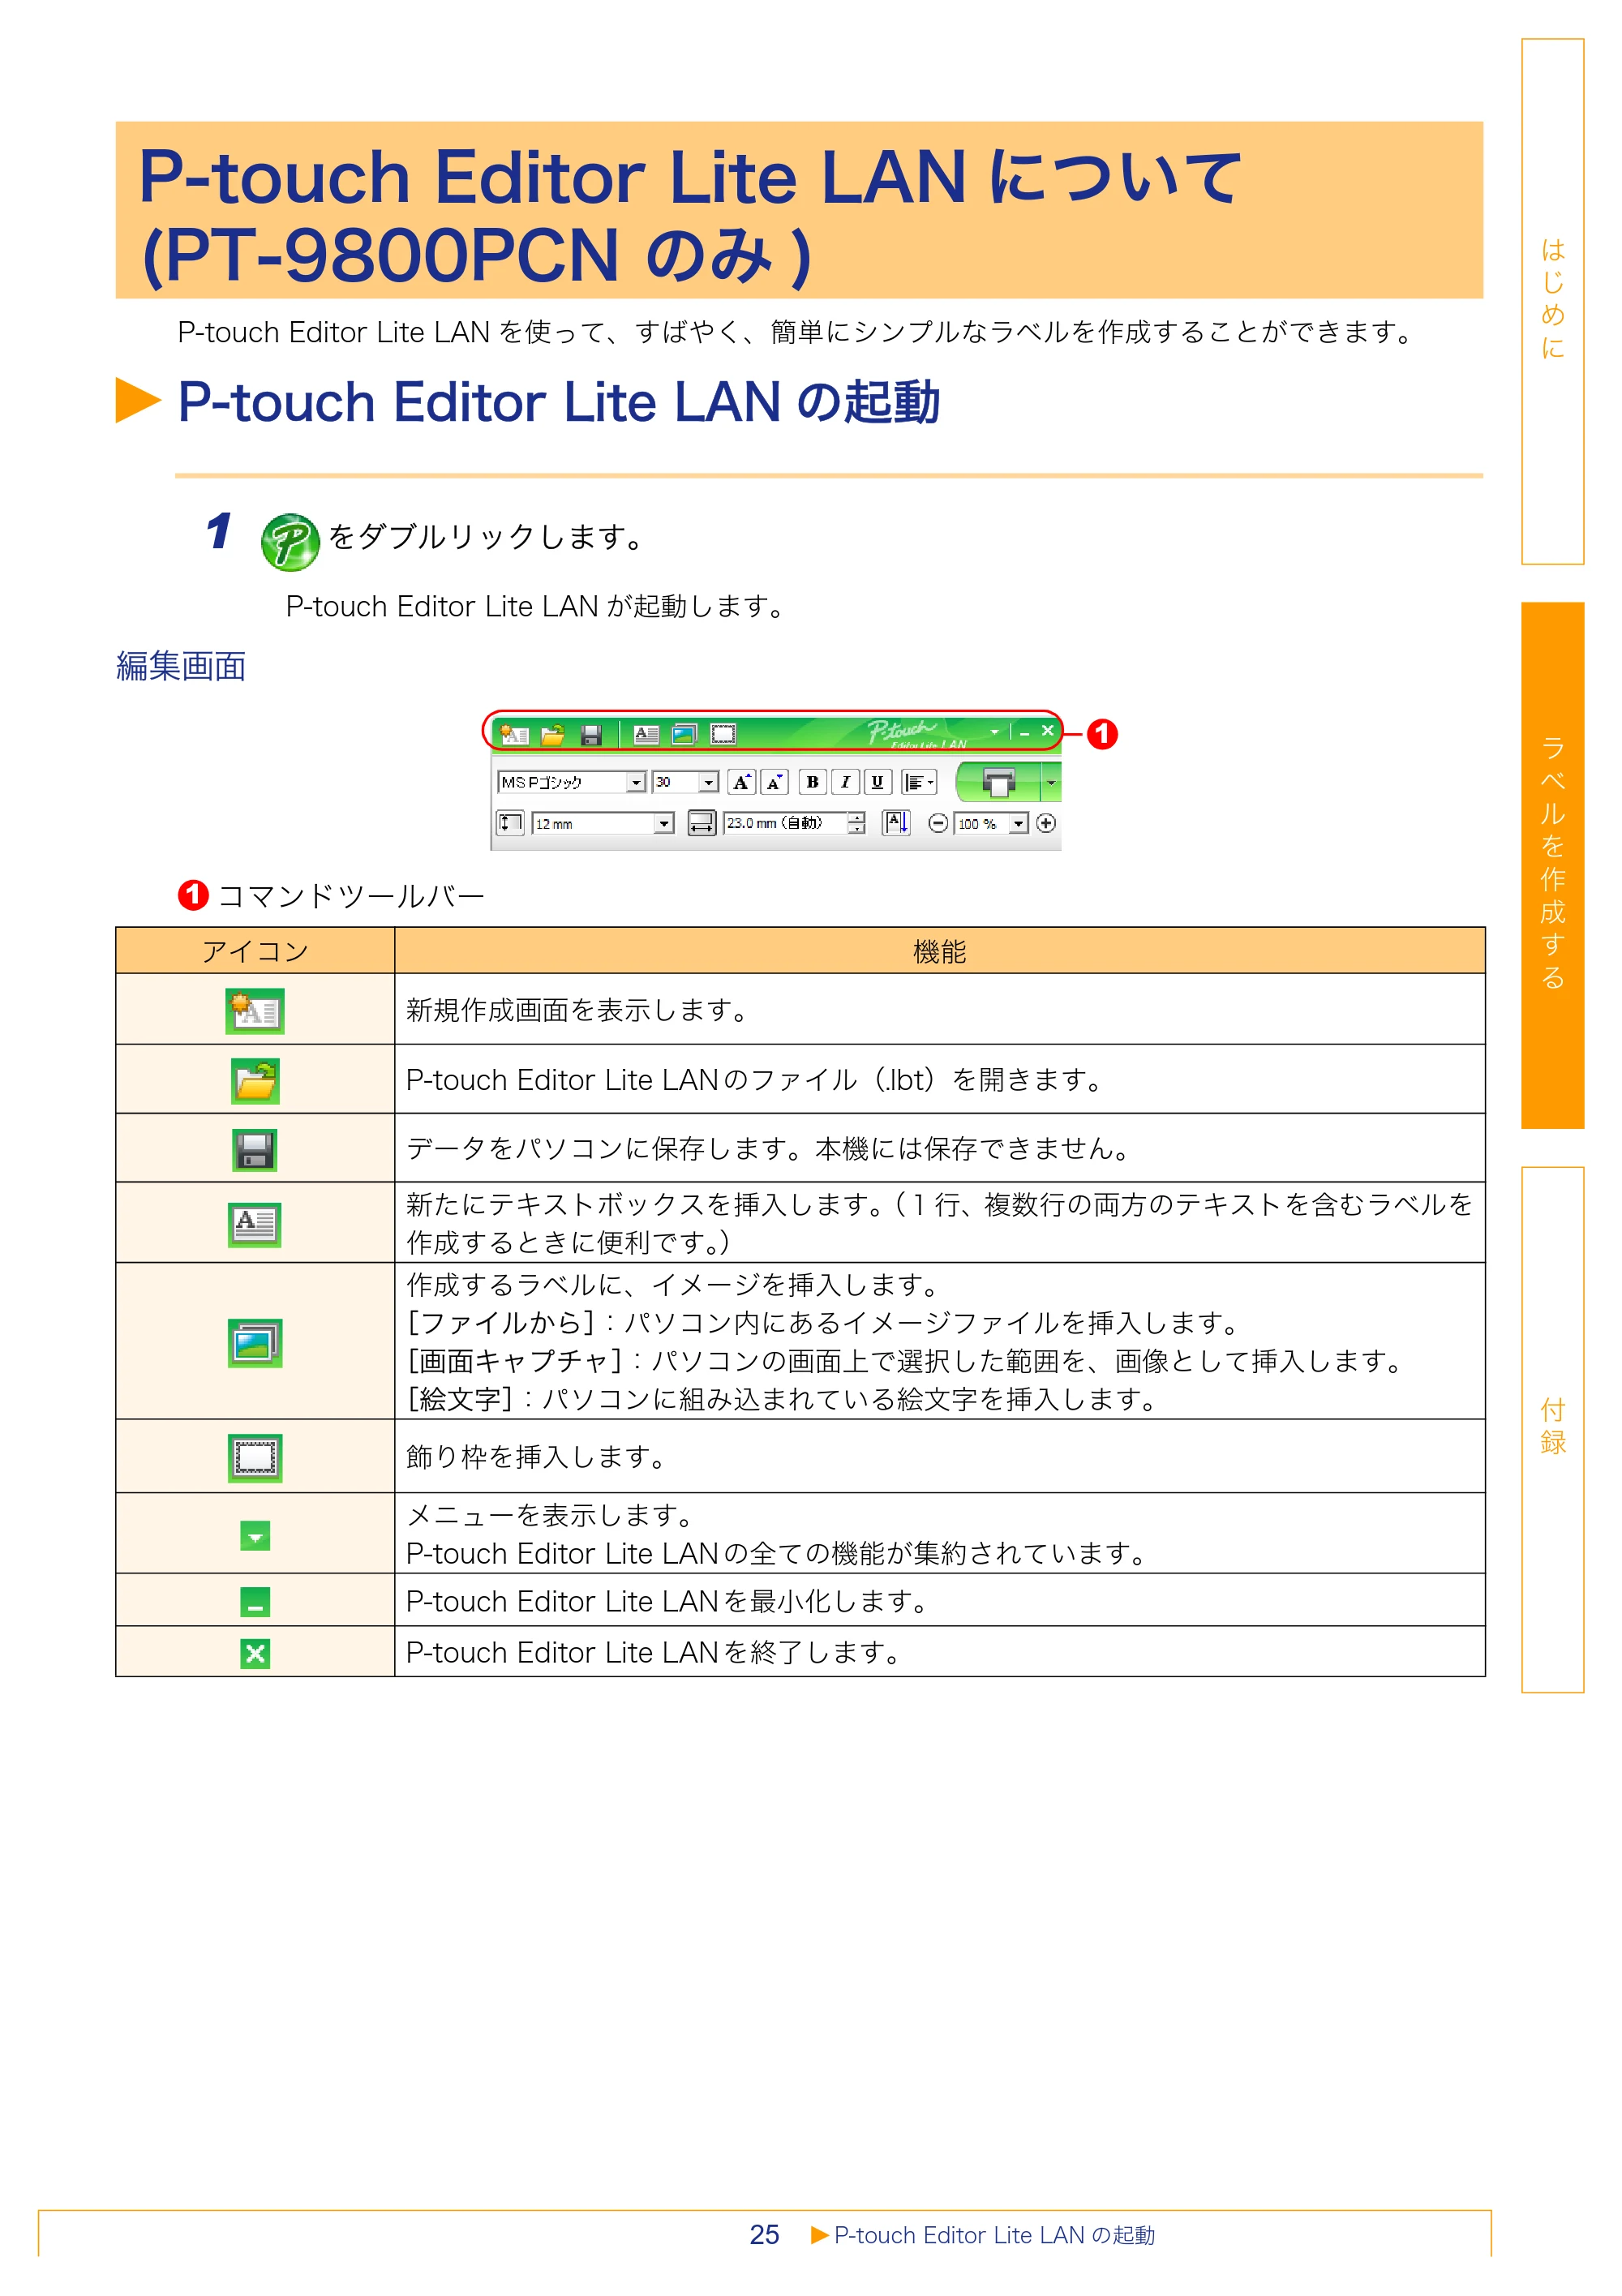Viewport: 1622px width, 2296px height.
Task: Insert decorative frame via green command toolbar icon
Action: click(x=723, y=735)
